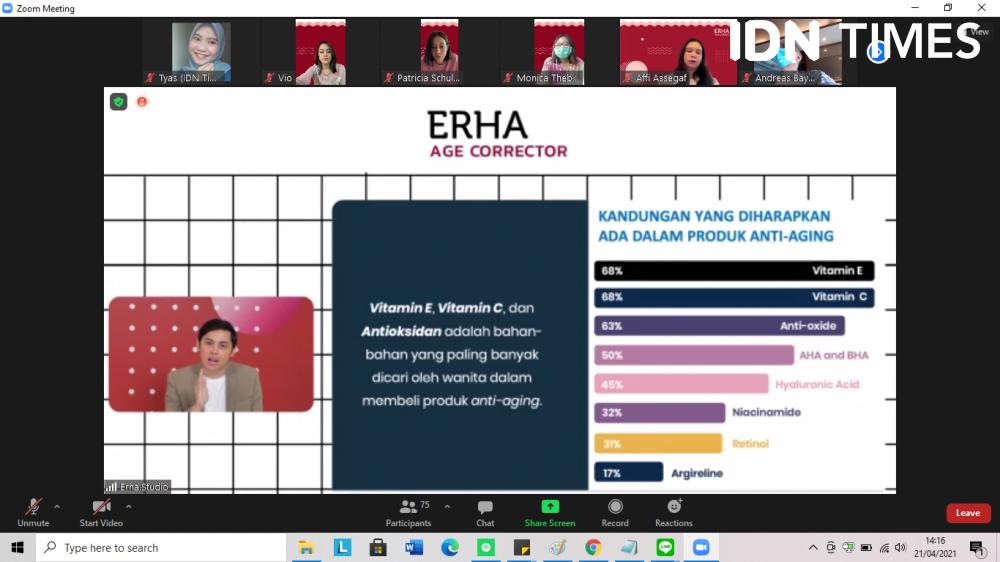Image resolution: width=1000 pixels, height=562 pixels.
Task: Expand the arrow beside Participants
Action: point(447,507)
